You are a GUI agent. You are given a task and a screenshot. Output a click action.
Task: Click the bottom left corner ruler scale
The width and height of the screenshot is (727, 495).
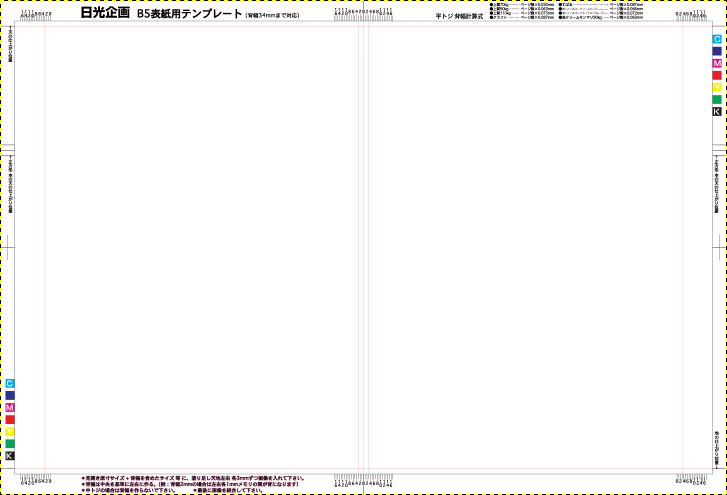[36, 479]
